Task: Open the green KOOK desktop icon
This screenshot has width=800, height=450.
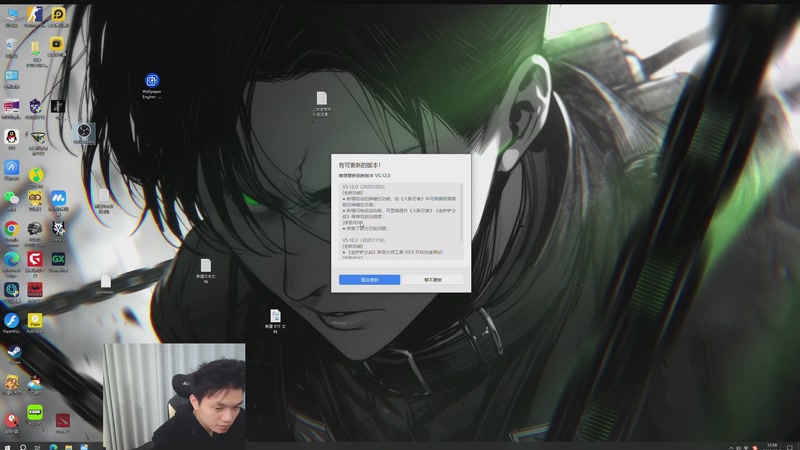Action: point(35,414)
